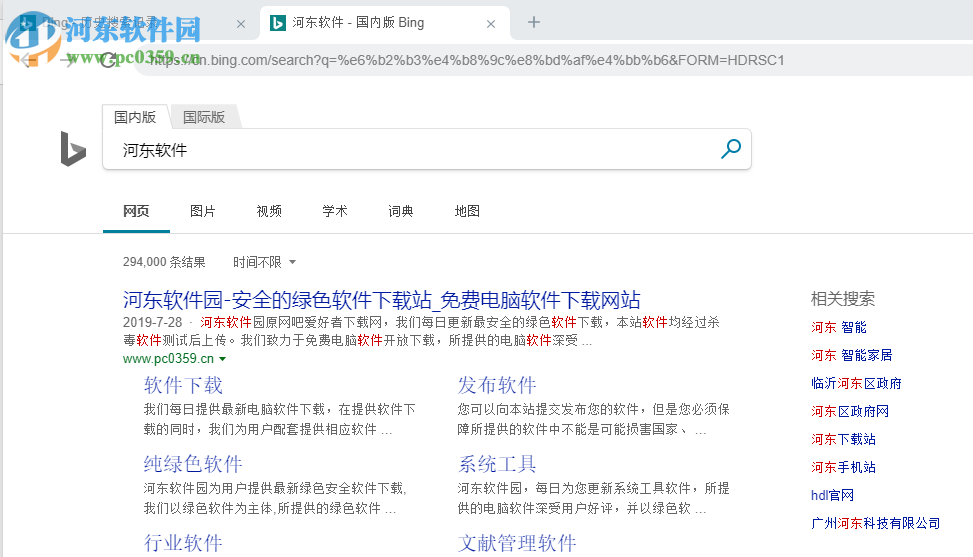Click related search 广州河东科技有限公司

point(875,523)
